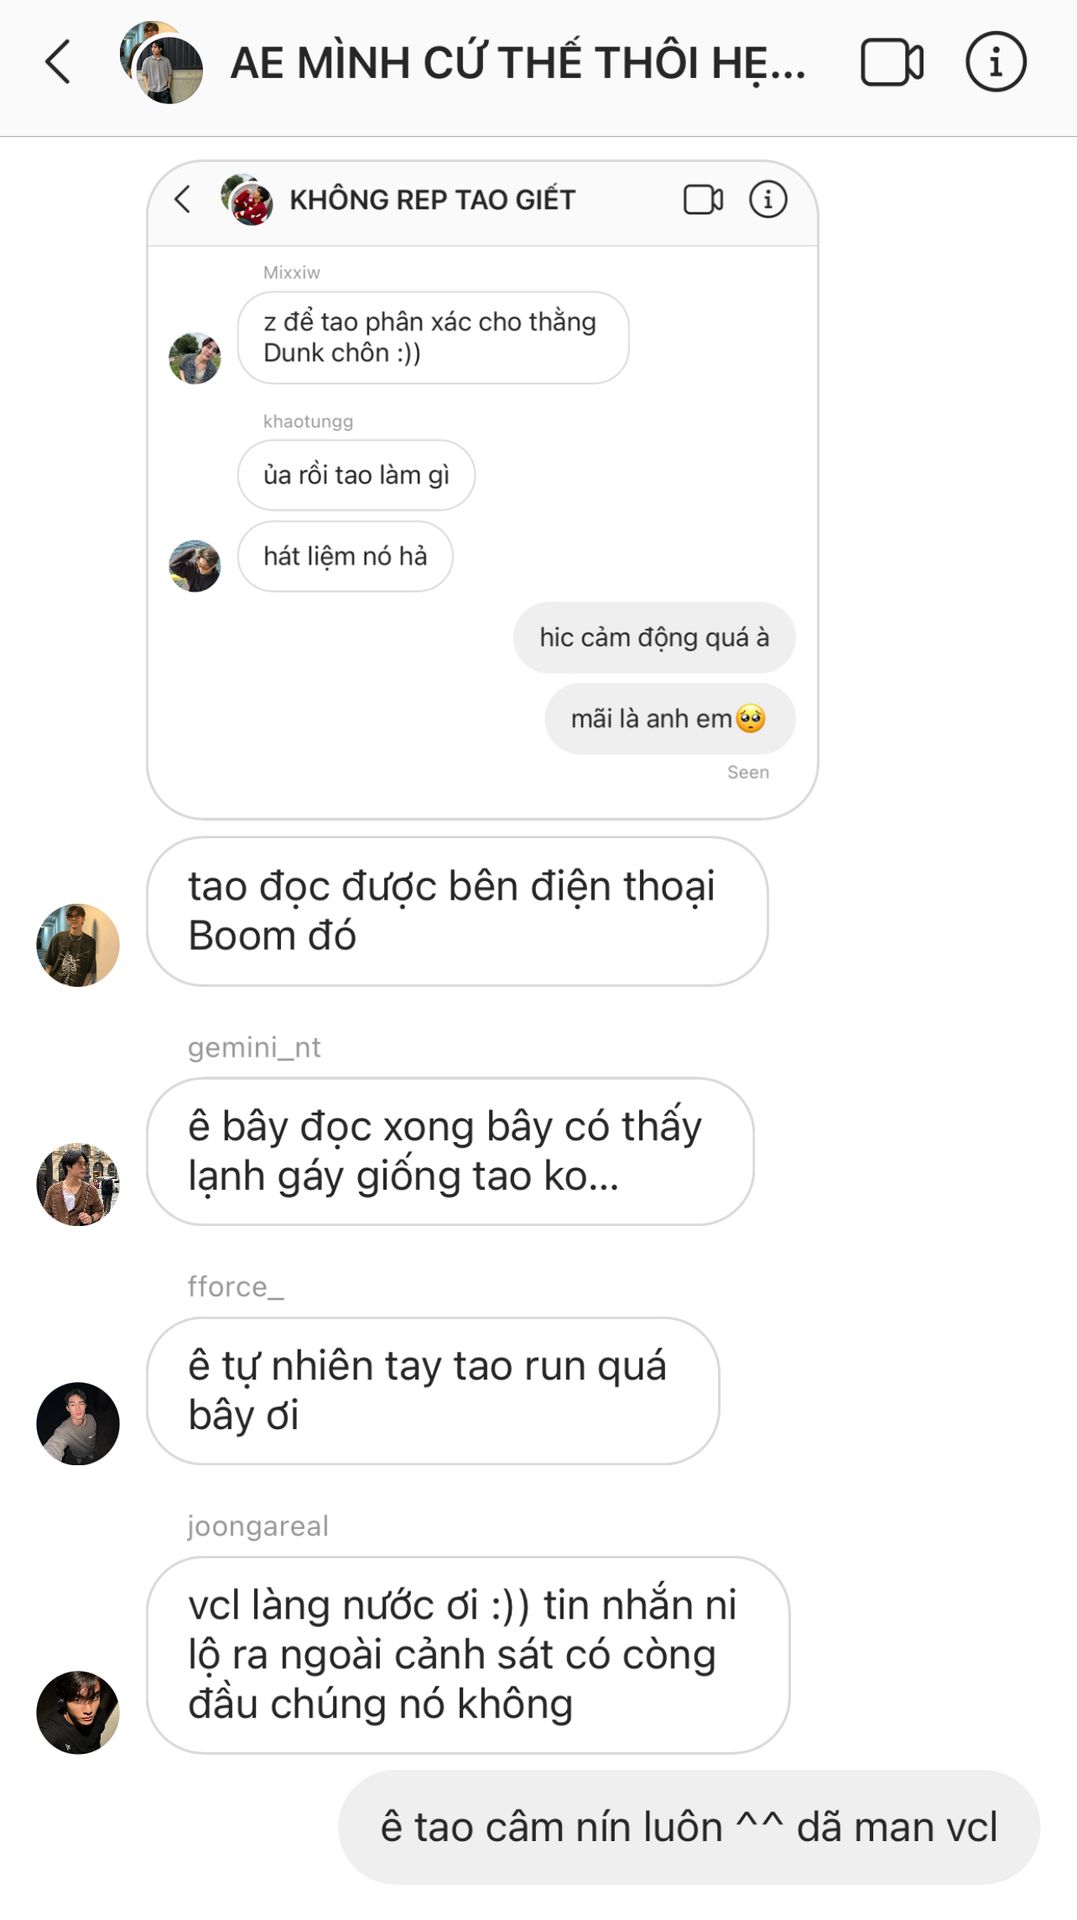The height and width of the screenshot is (1920, 1077).
Task: Open the shared KHÔNG REP TAO GIẾT screenshot
Action: [482, 490]
